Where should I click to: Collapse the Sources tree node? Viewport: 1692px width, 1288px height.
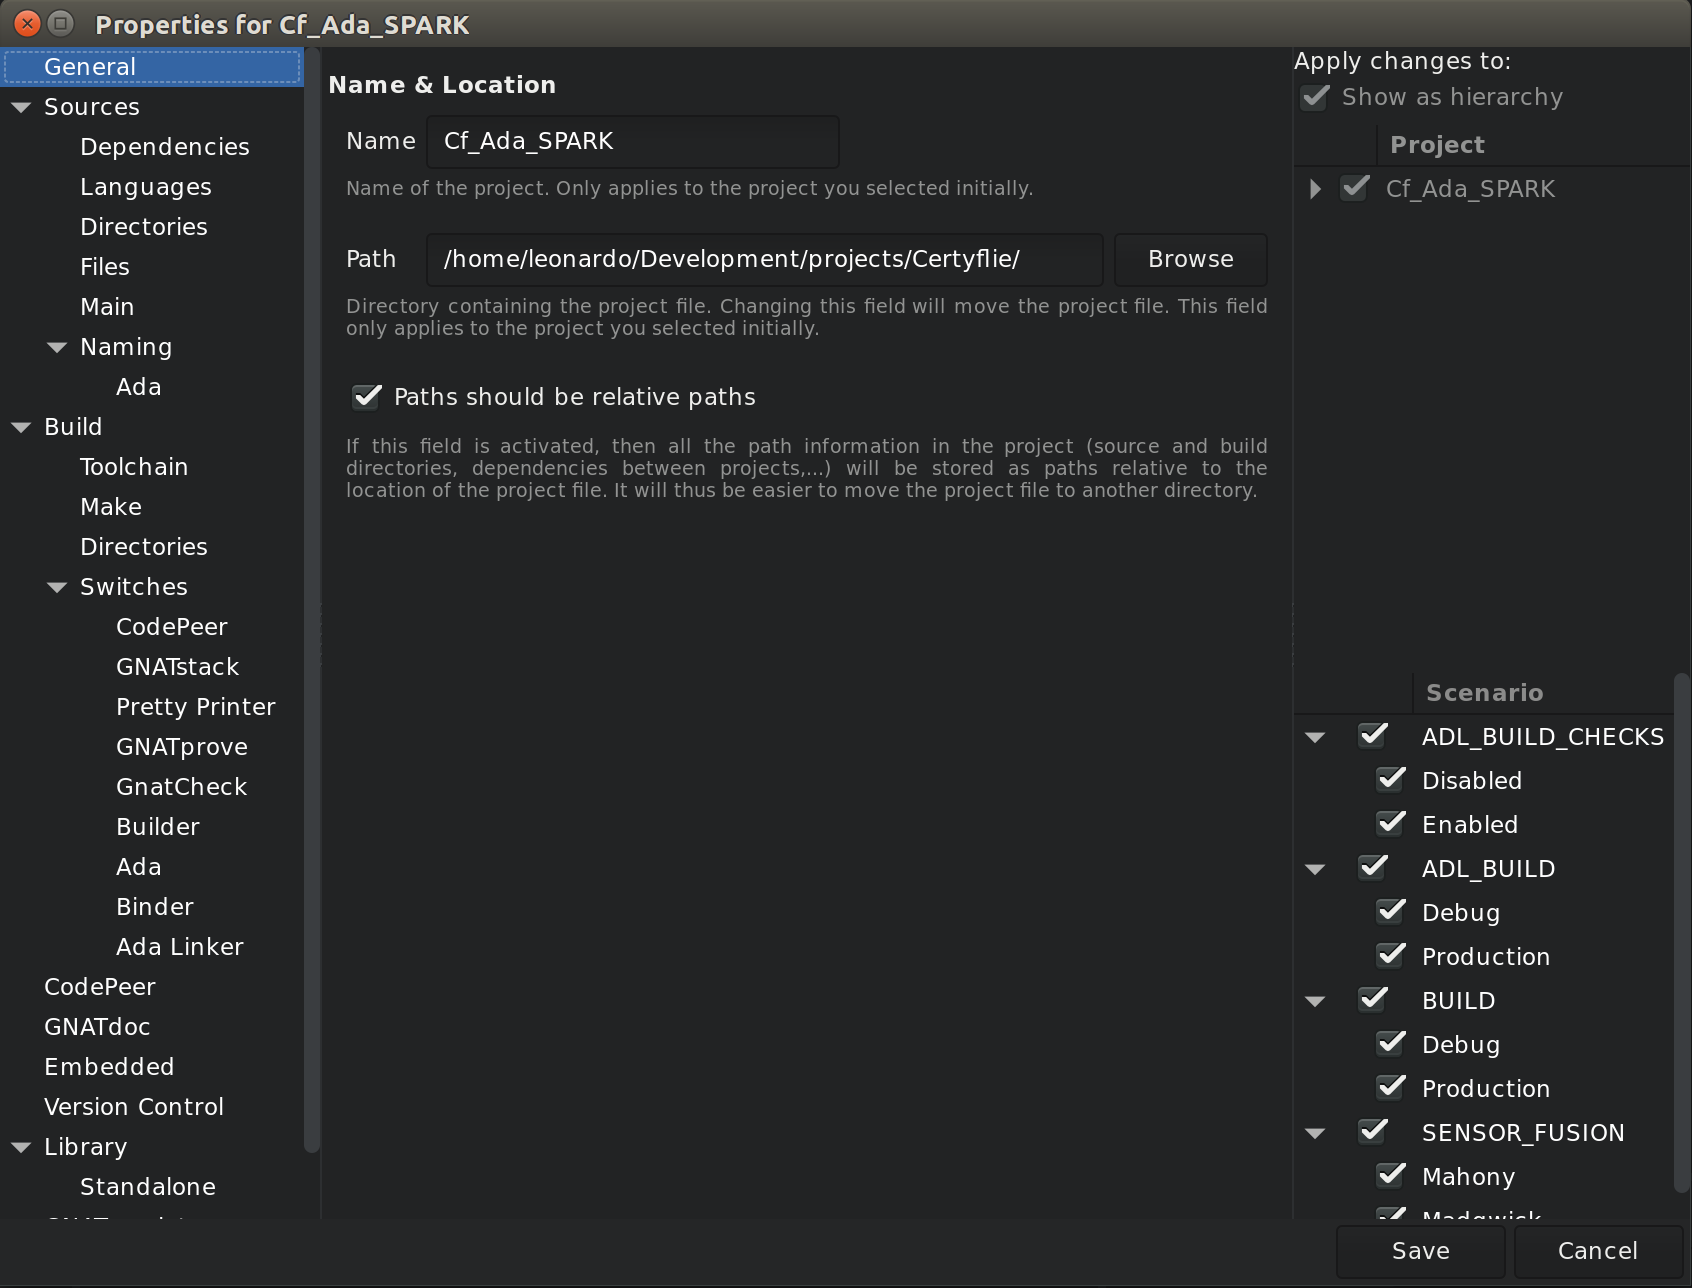pyautogui.click(x=21, y=107)
